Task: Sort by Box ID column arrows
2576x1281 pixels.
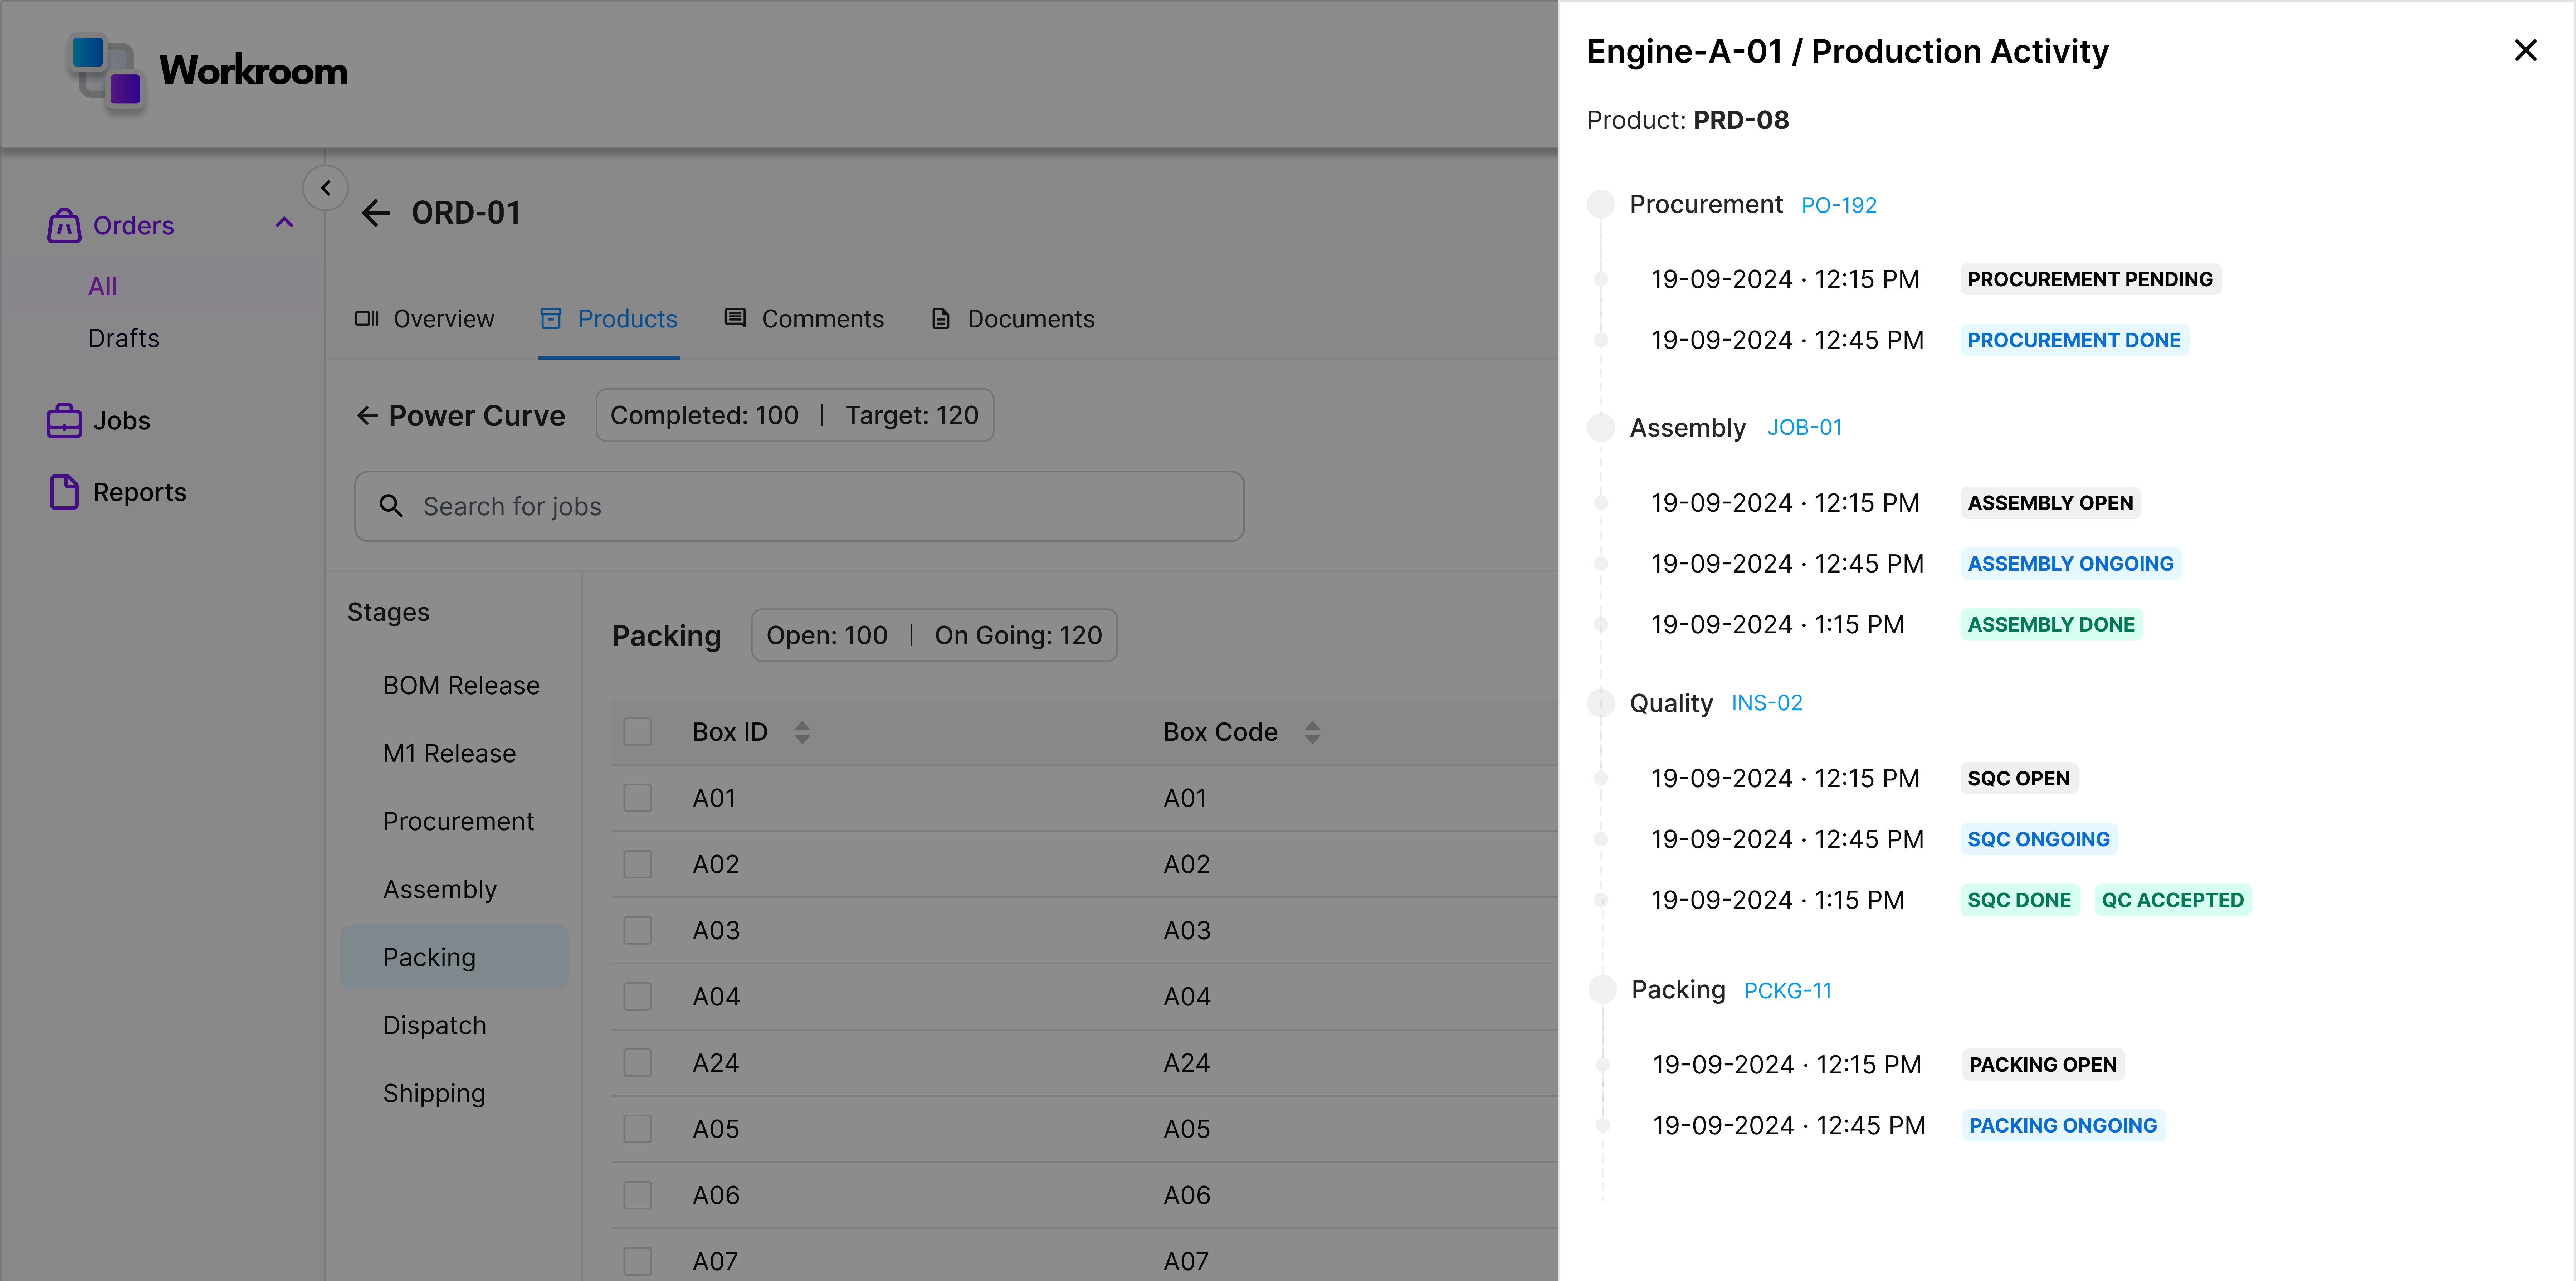Action: [x=802, y=732]
